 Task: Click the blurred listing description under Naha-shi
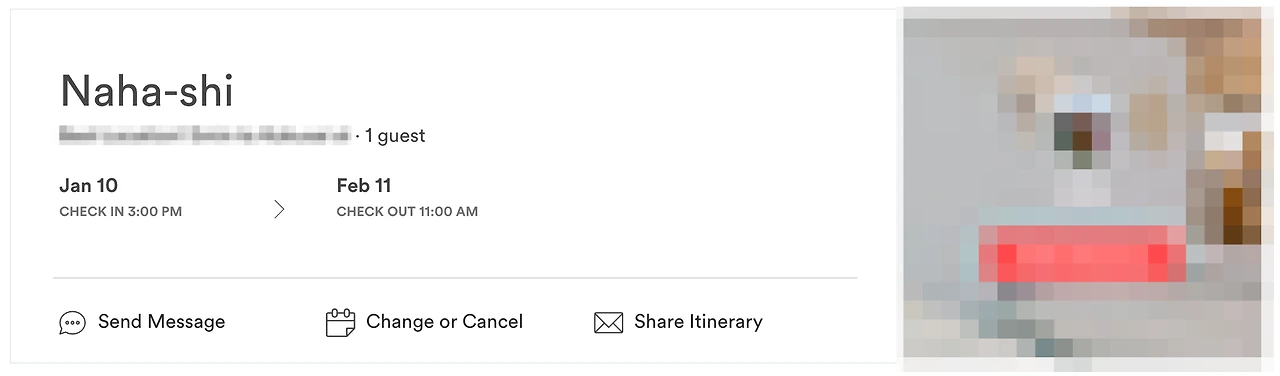(x=205, y=135)
